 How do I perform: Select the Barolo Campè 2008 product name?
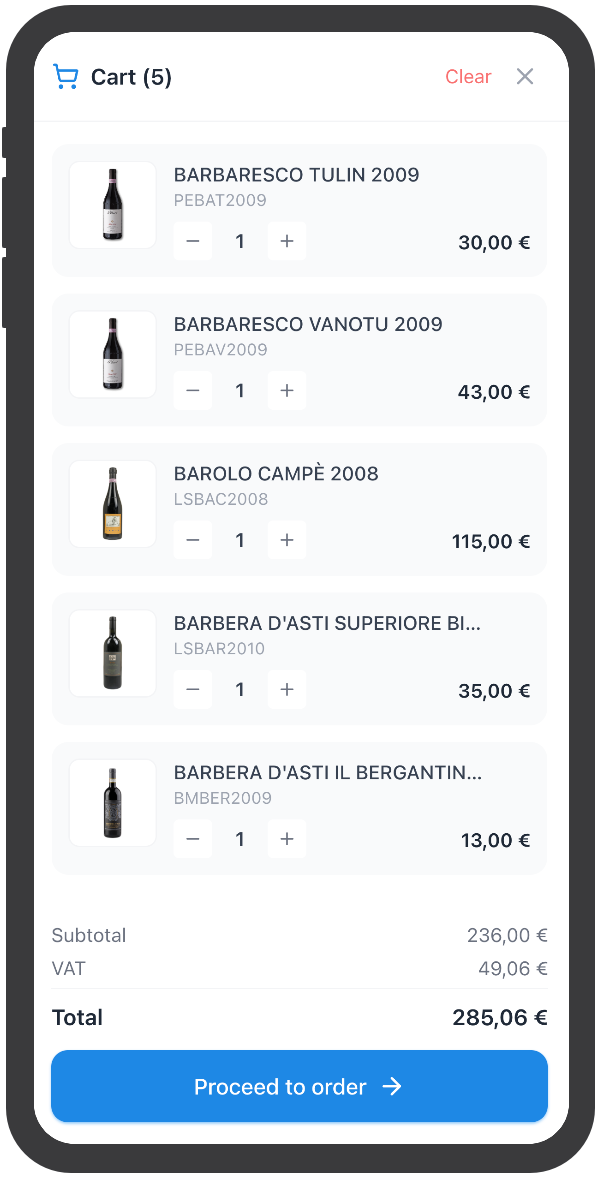click(x=276, y=474)
